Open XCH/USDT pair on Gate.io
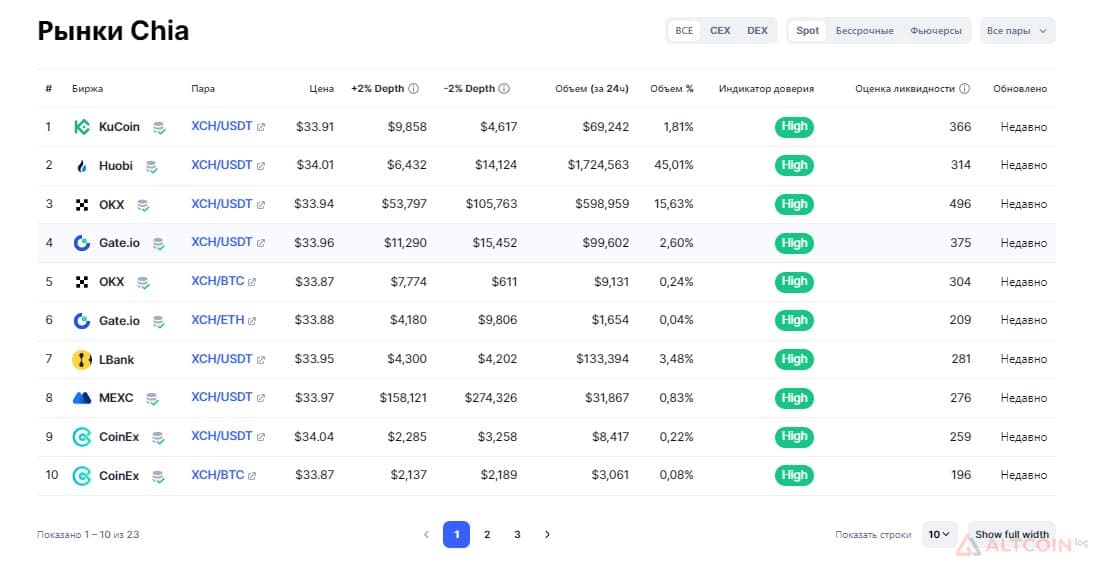Screen dimensions: 1102x568 click(x=221, y=243)
